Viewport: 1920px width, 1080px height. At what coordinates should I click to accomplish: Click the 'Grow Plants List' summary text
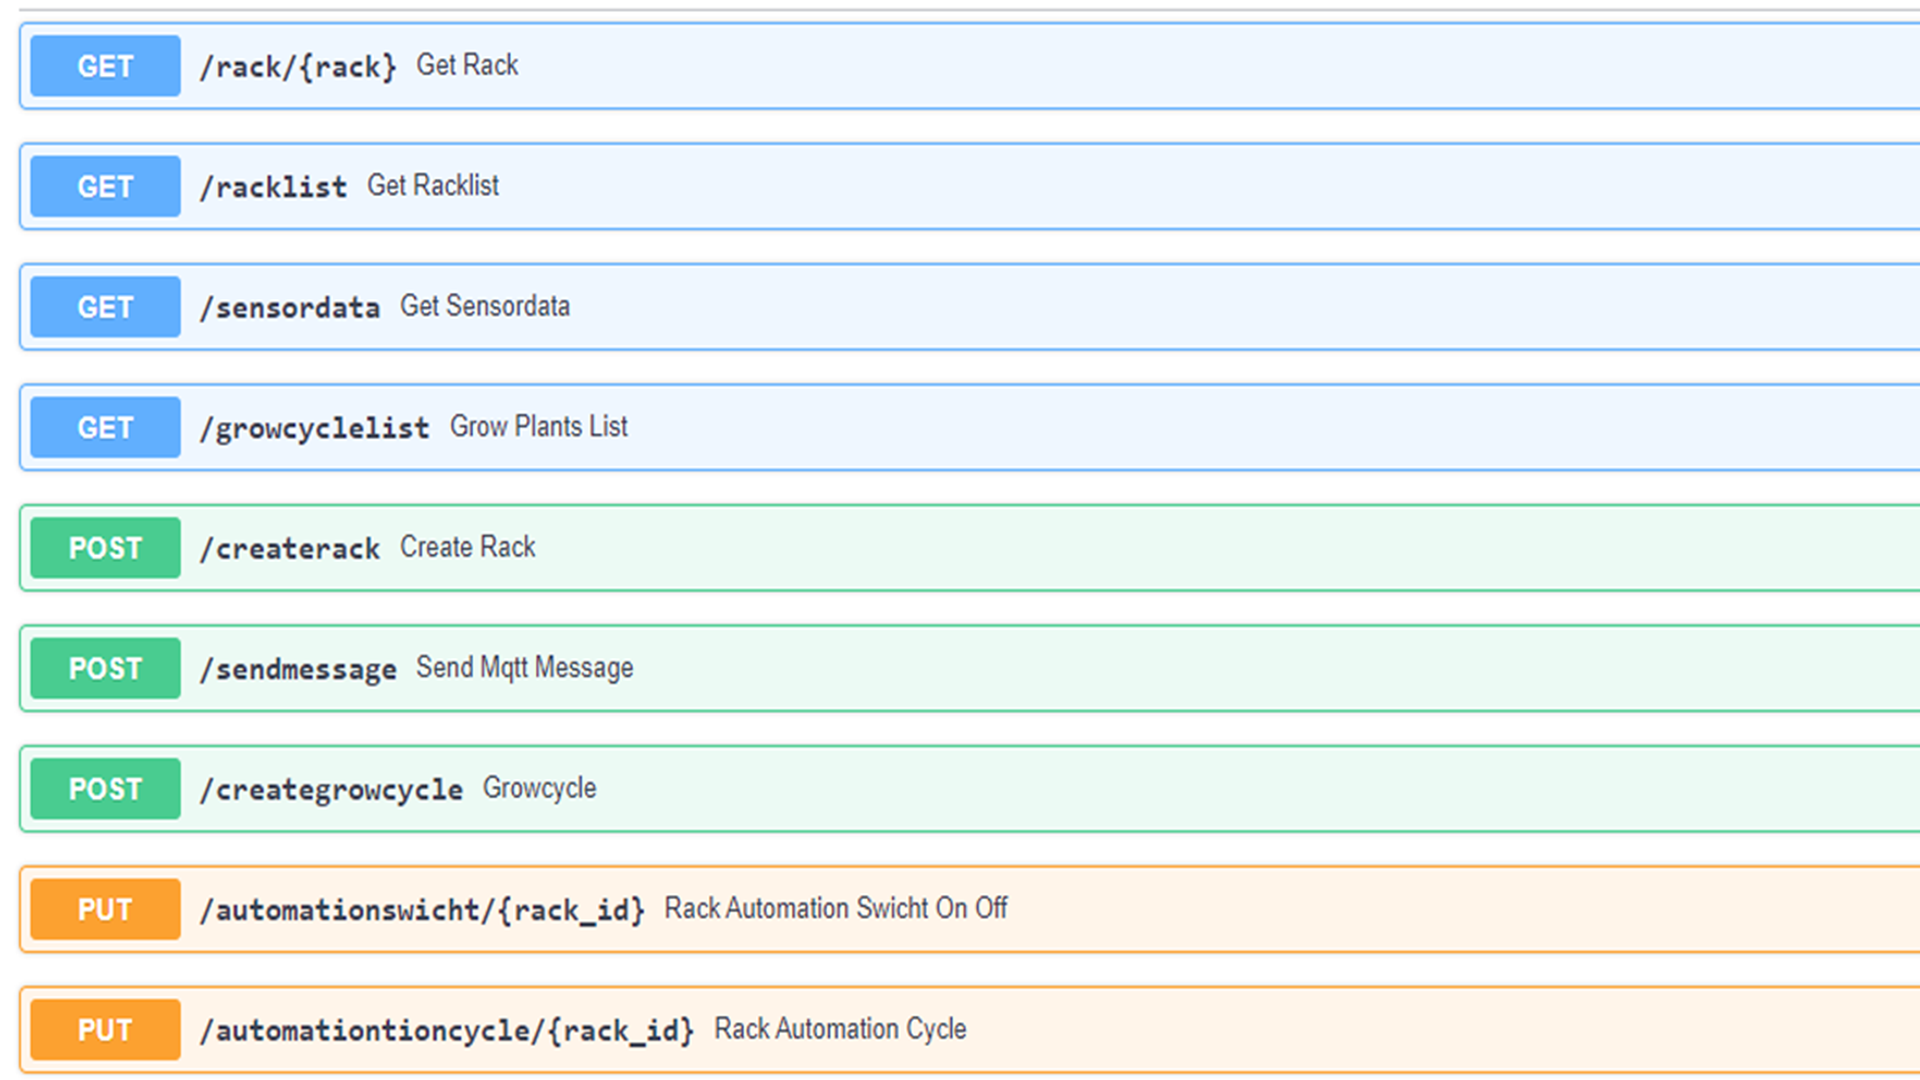539,427
